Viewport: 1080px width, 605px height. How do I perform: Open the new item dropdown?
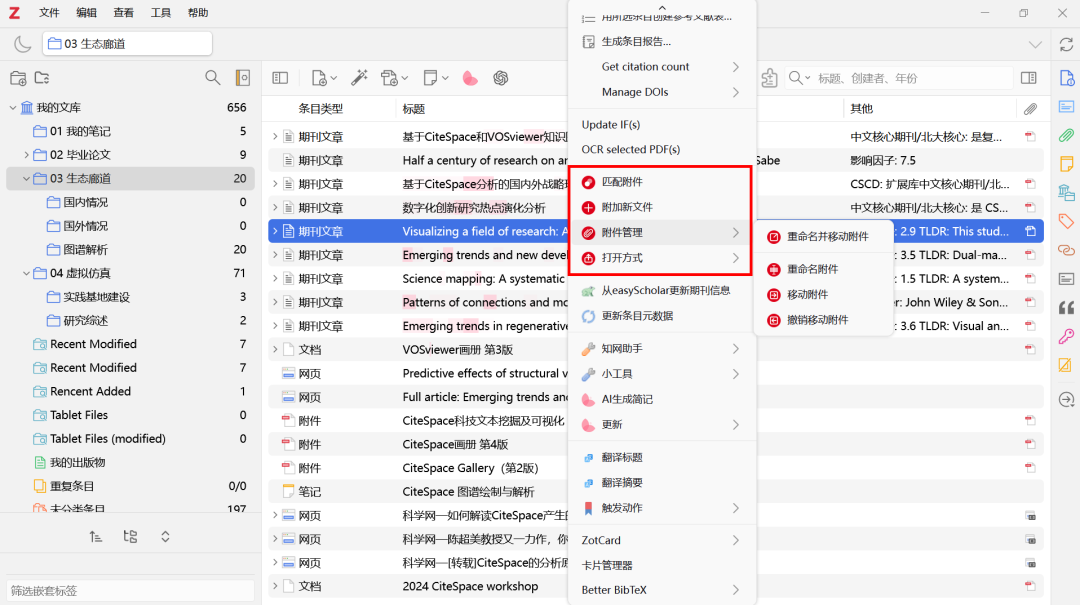click(324, 78)
